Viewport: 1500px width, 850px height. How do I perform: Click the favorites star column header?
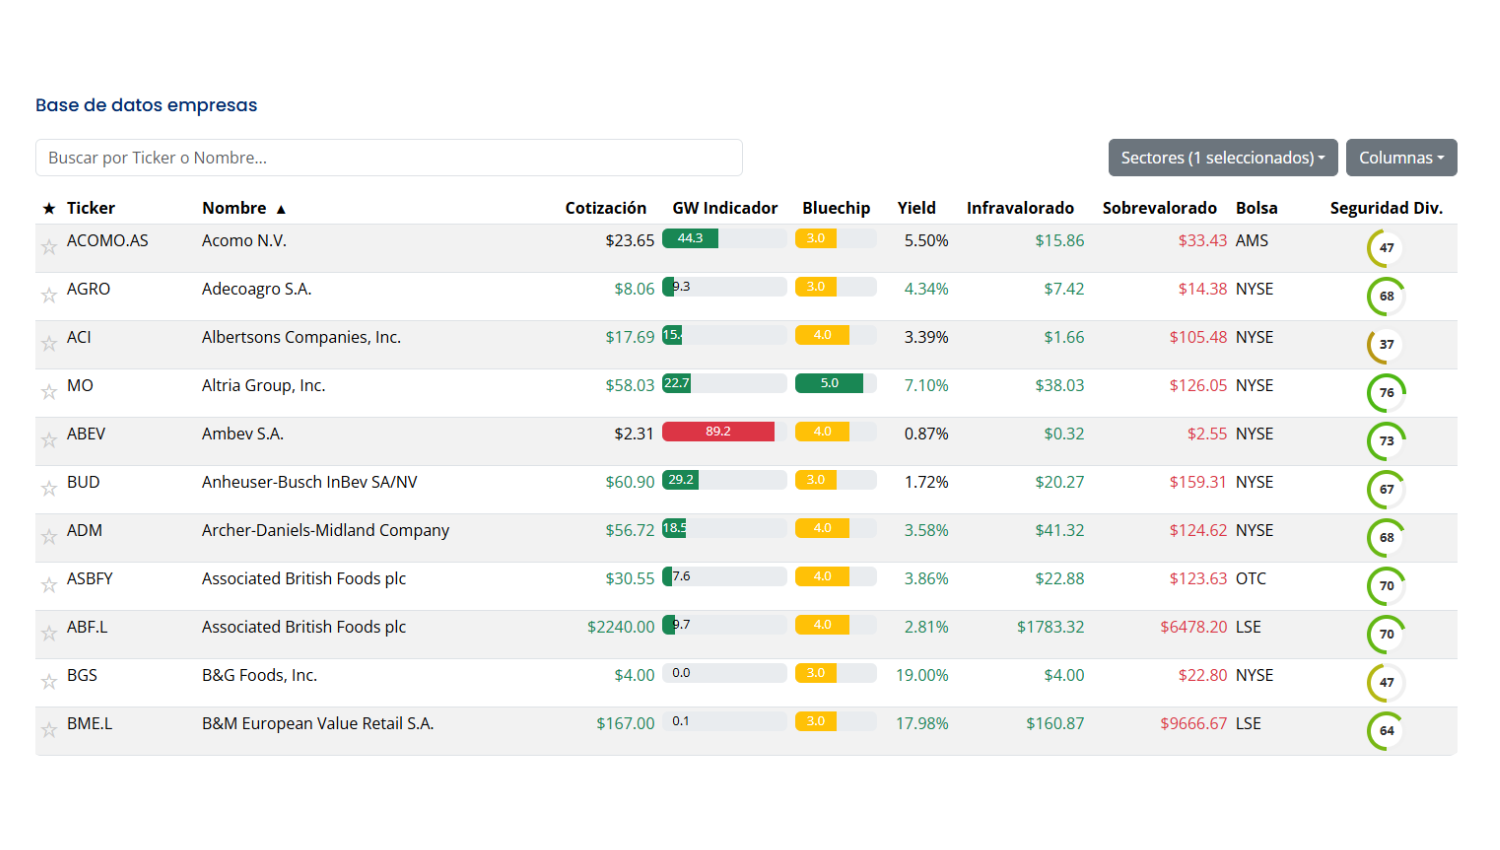49,208
